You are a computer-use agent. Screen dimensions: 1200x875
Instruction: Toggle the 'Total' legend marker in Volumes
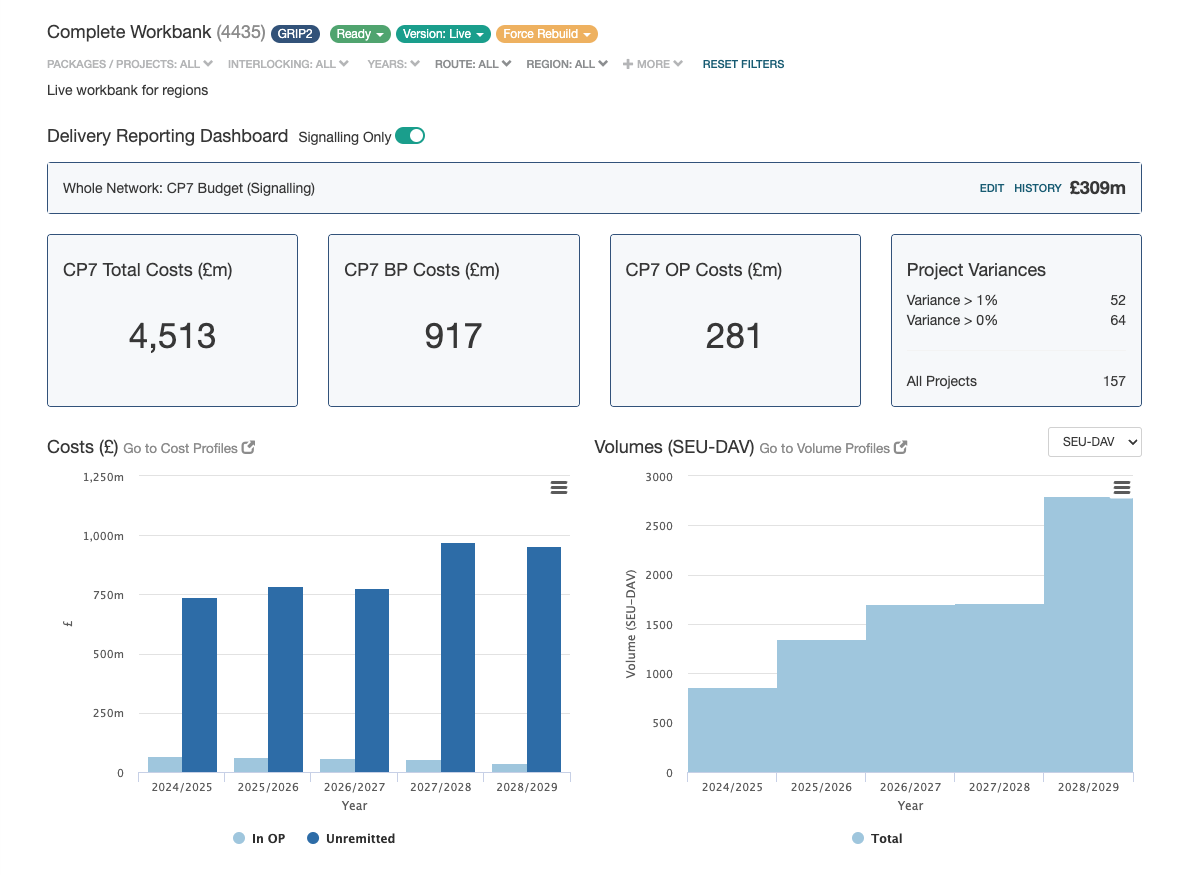click(858, 838)
